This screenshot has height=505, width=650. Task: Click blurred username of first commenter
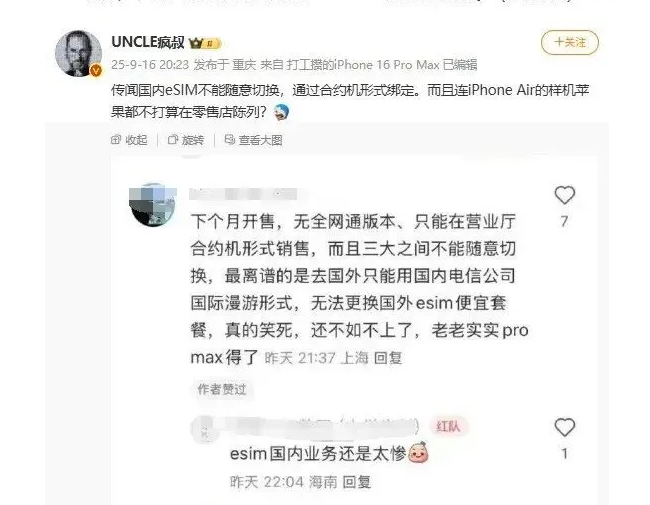pyautogui.click(x=243, y=194)
